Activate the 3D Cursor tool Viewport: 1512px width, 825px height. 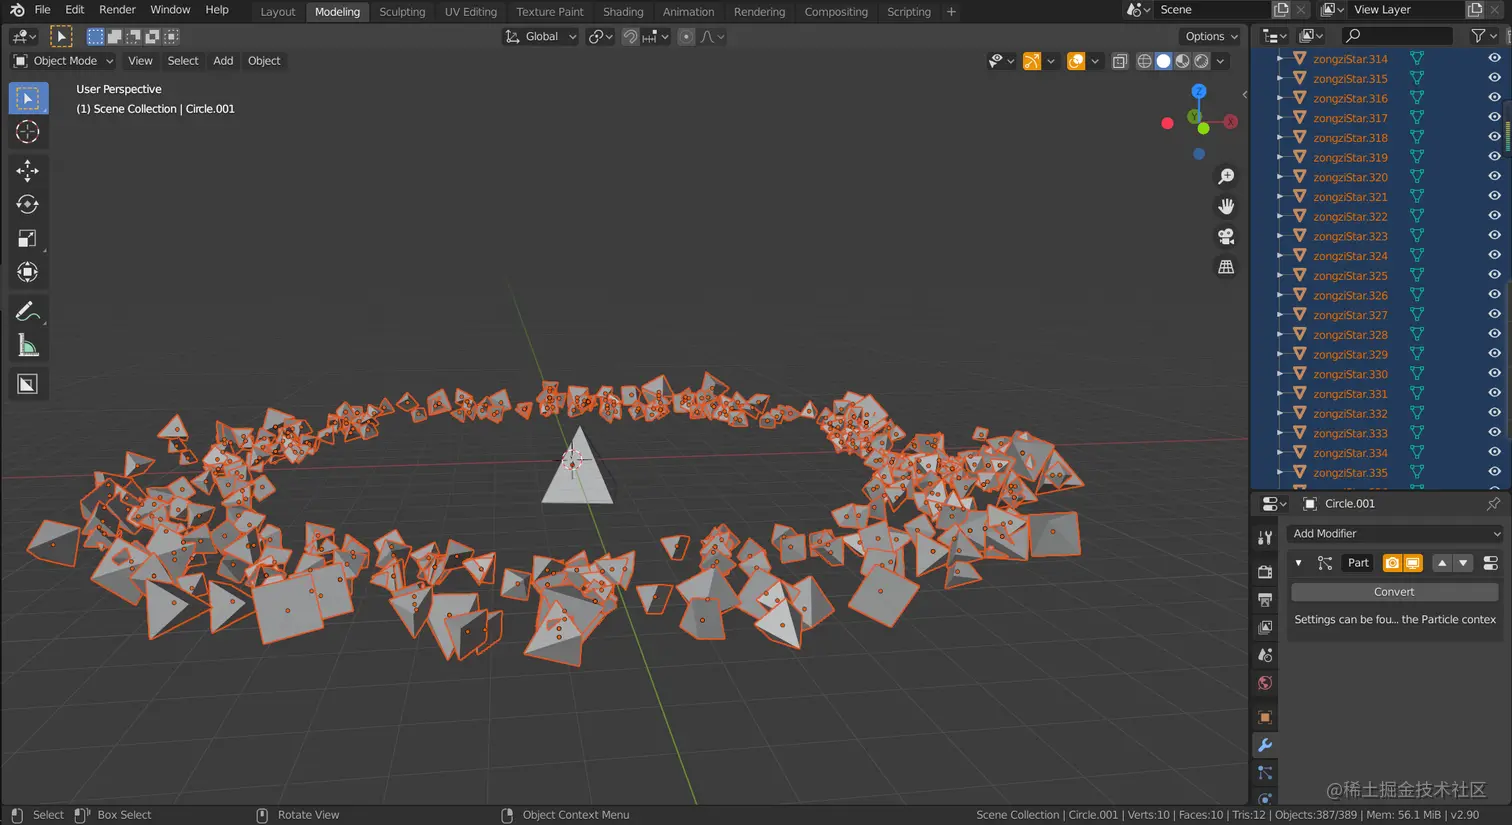(x=28, y=132)
